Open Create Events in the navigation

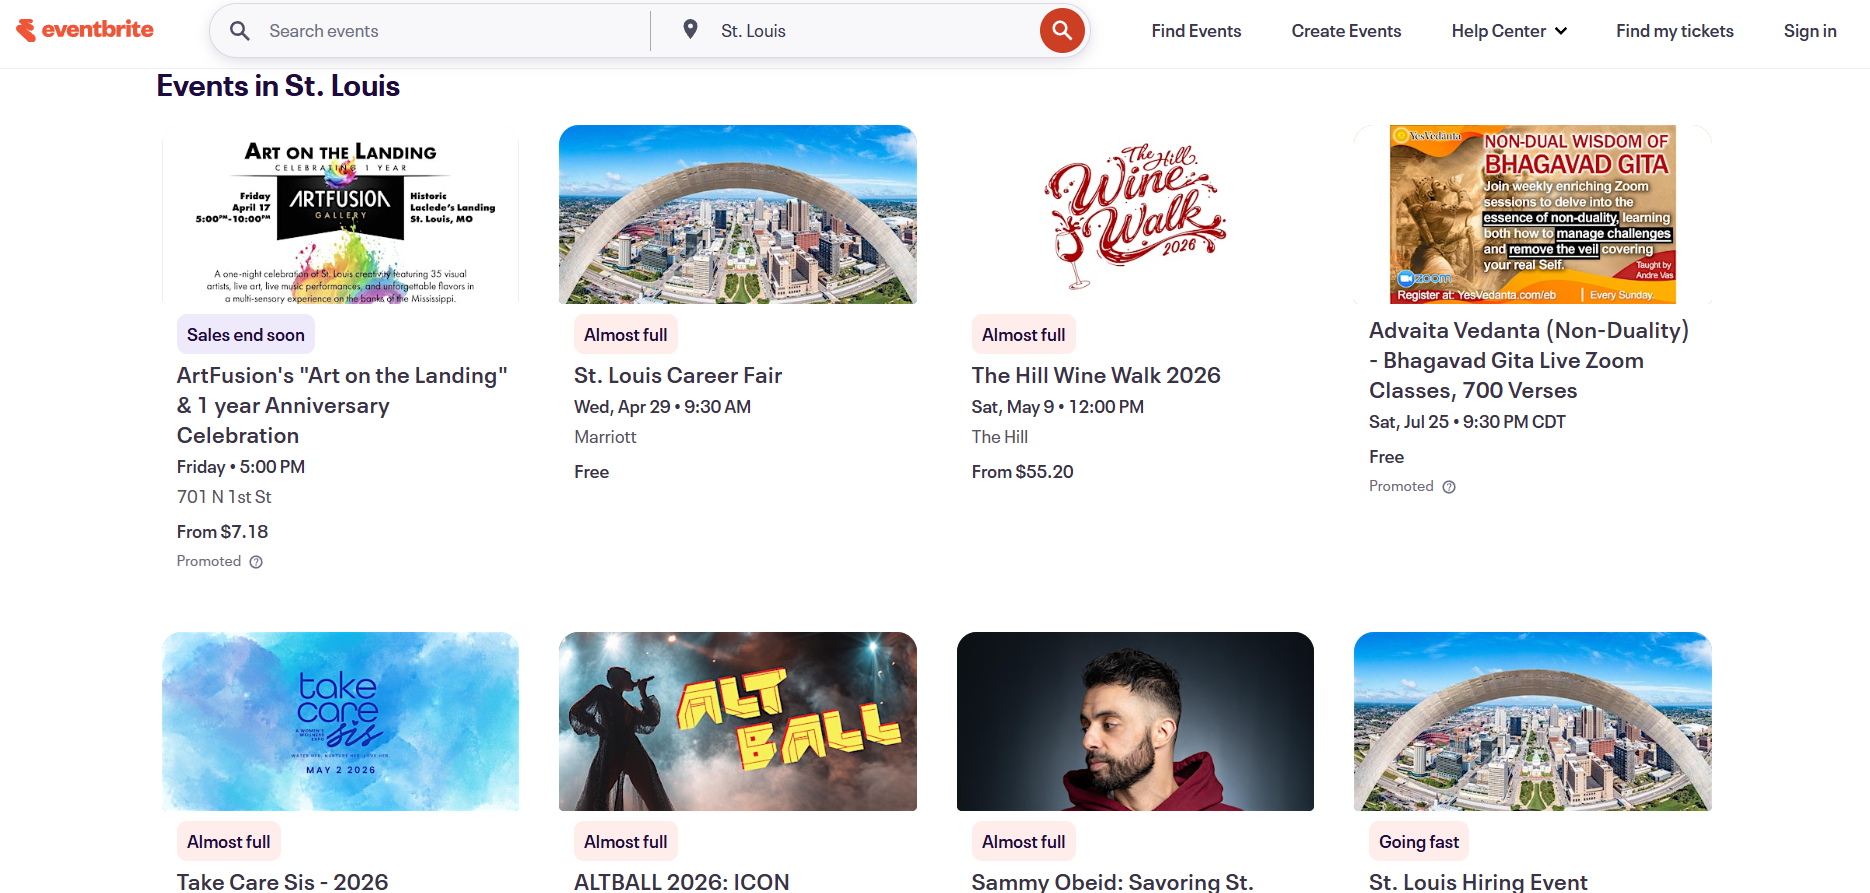(1346, 31)
